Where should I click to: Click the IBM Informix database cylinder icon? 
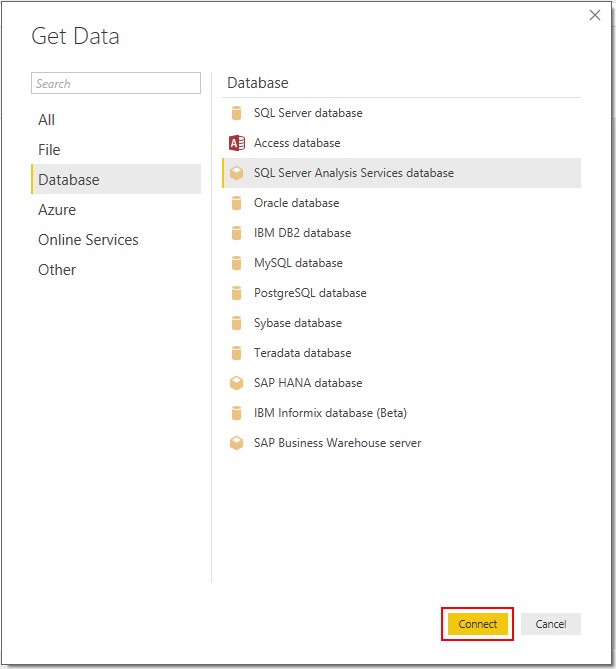click(x=236, y=413)
